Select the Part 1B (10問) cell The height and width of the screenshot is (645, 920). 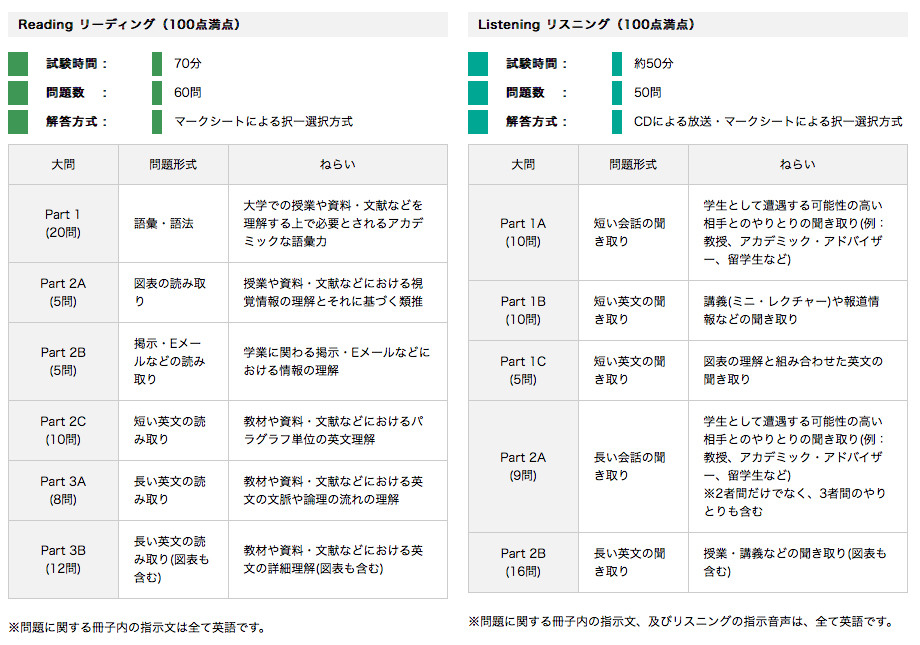coord(523,310)
